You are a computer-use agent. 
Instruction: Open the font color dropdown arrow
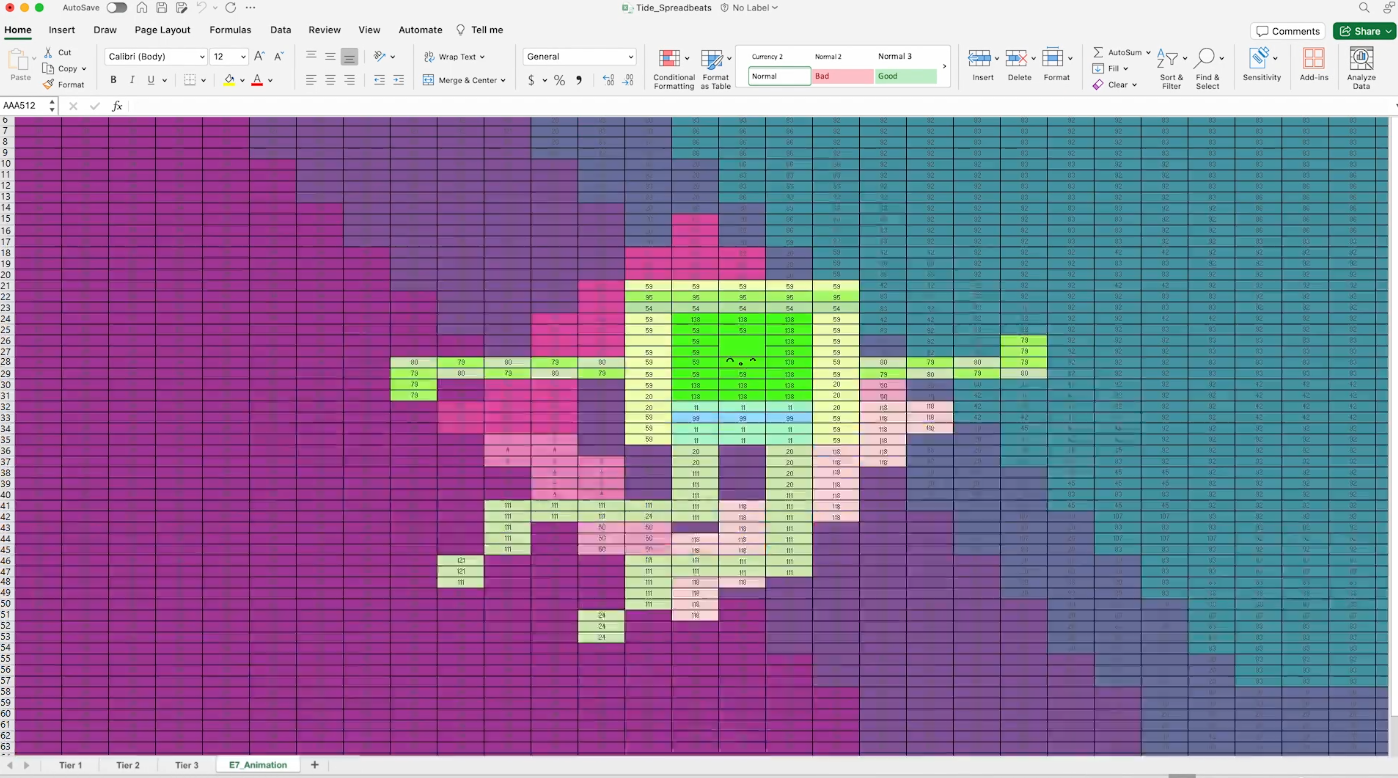click(270, 80)
